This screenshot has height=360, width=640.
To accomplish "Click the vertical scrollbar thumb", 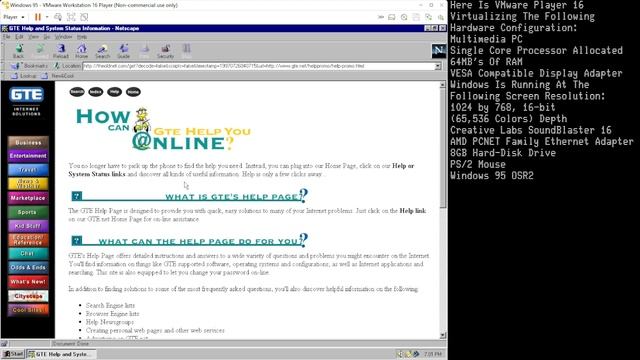I will [x=443, y=148].
